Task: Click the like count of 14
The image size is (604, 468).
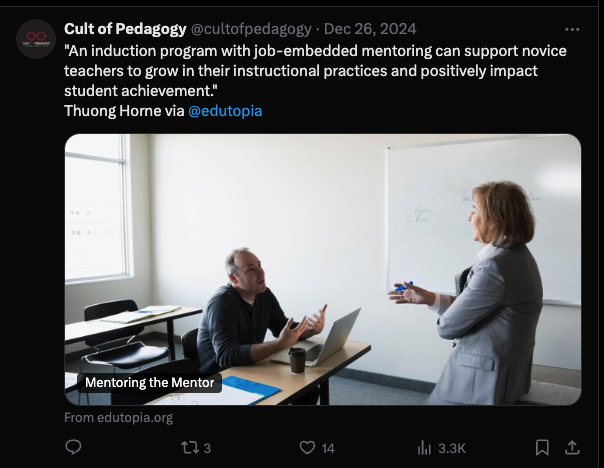Action: pos(328,448)
